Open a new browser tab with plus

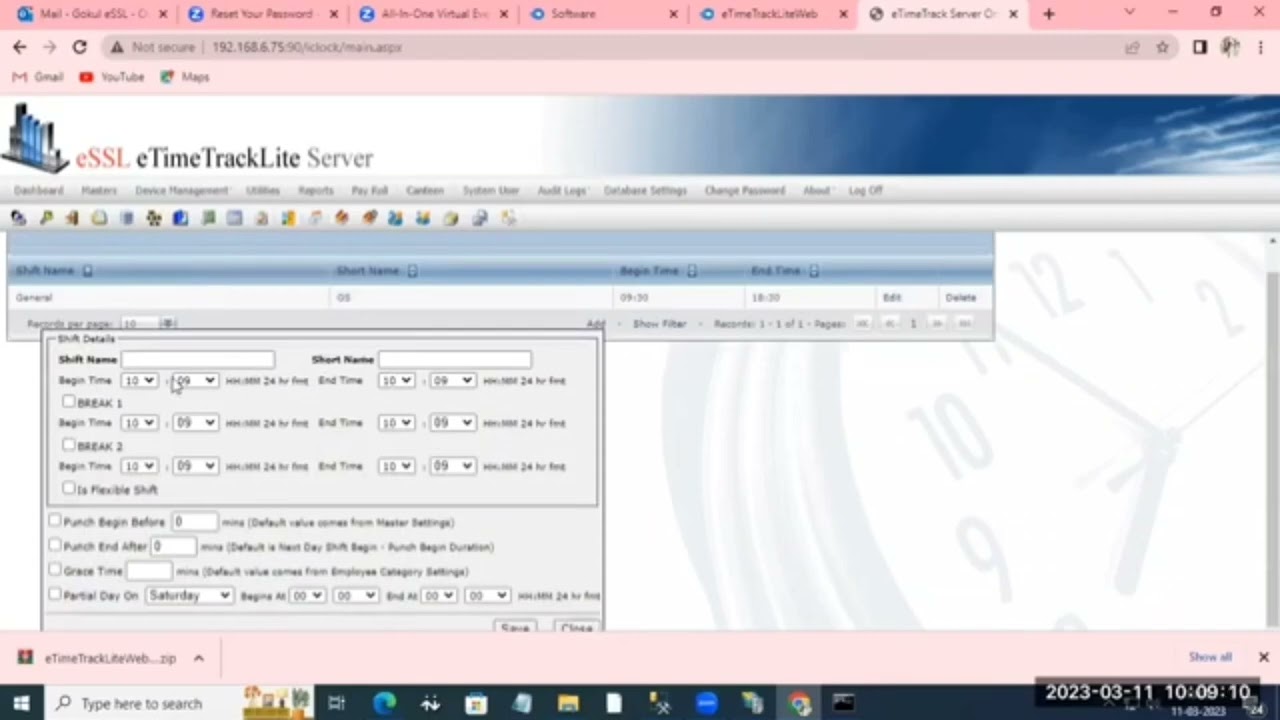pyautogui.click(x=1048, y=14)
